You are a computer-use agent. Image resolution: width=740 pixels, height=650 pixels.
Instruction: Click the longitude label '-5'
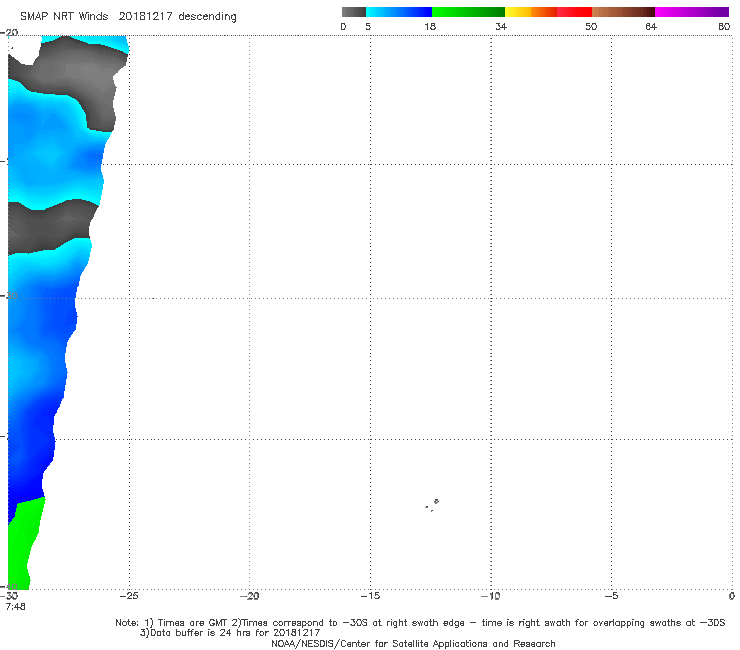(611, 596)
